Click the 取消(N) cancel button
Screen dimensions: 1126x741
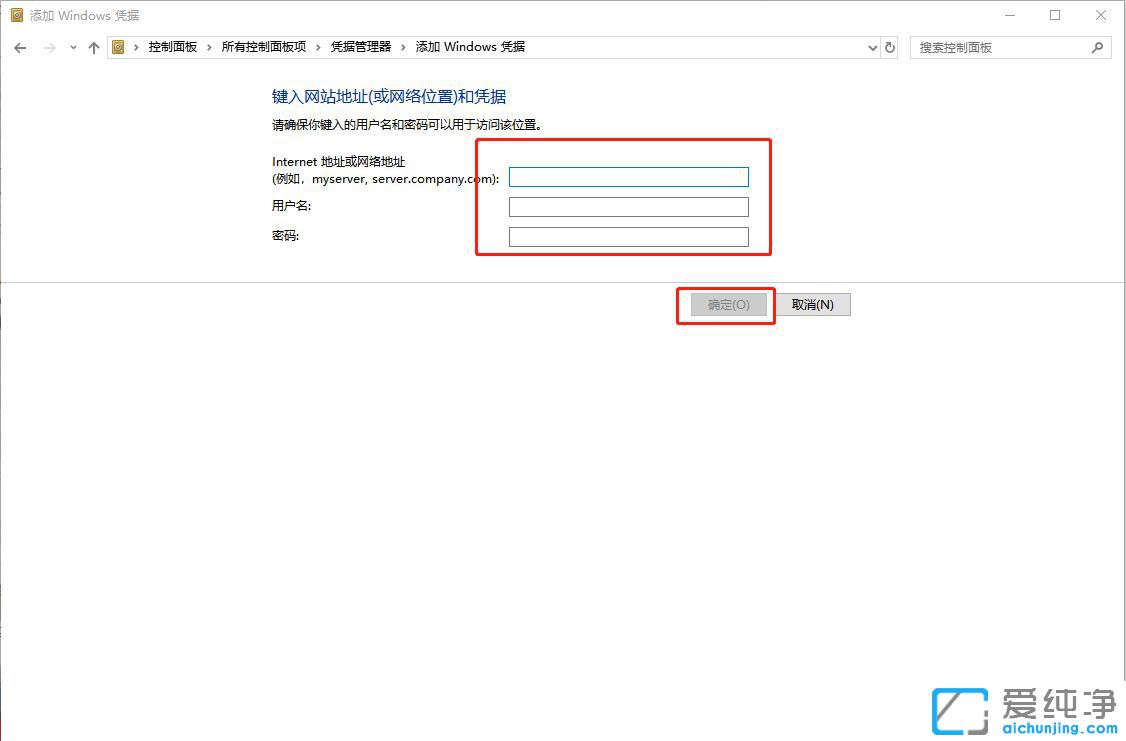[814, 304]
